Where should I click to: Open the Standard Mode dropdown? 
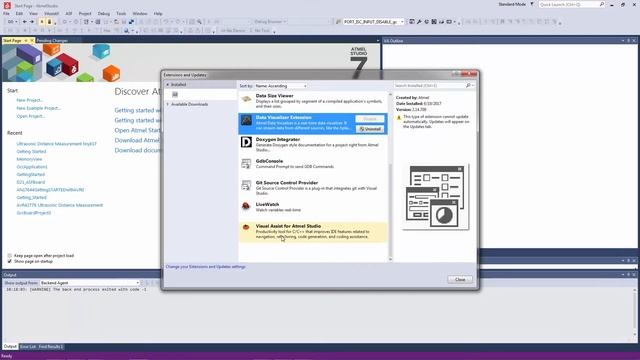tap(512, 4)
